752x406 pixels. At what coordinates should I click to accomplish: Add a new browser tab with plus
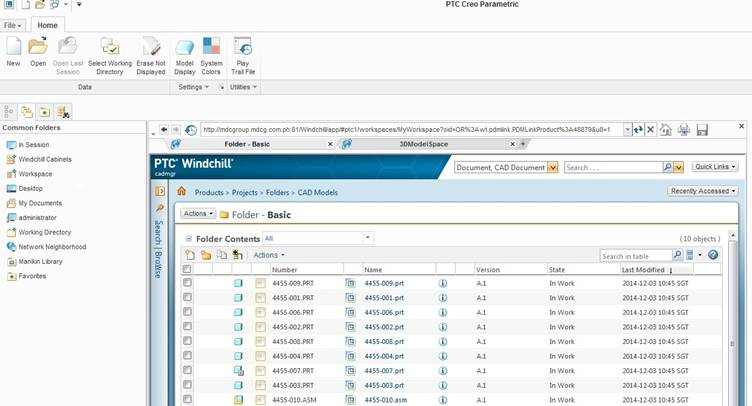click(x=523, y=144)
